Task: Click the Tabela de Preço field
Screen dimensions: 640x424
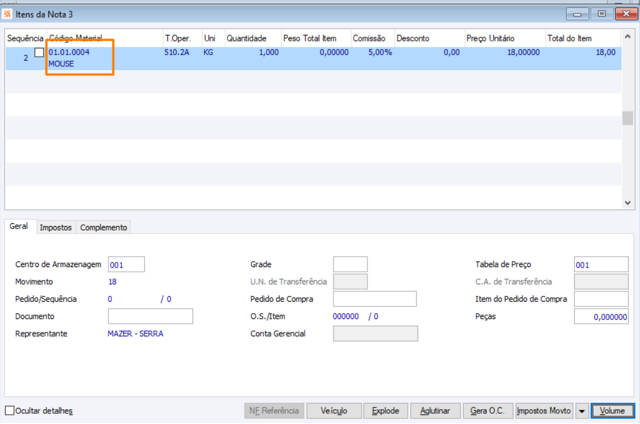Action: pyautogui.click(x=601, y=264)
